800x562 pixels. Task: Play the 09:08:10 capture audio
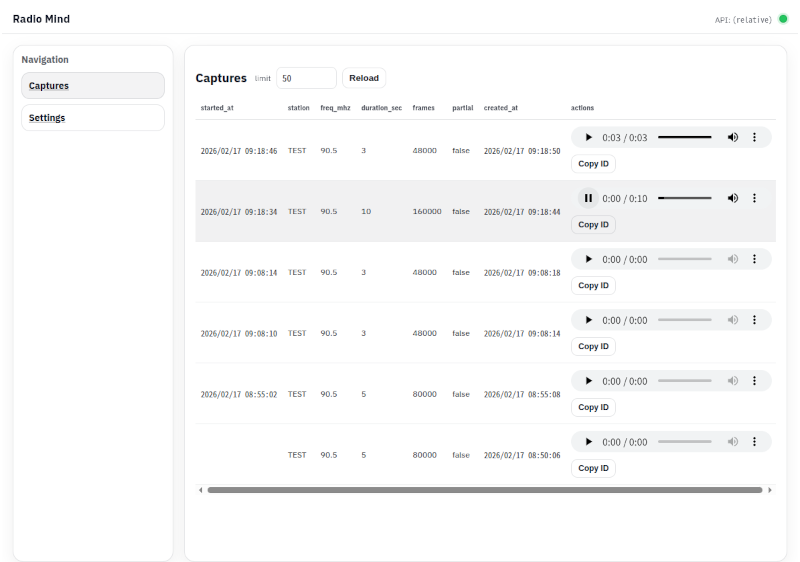(x=588, y=320)
